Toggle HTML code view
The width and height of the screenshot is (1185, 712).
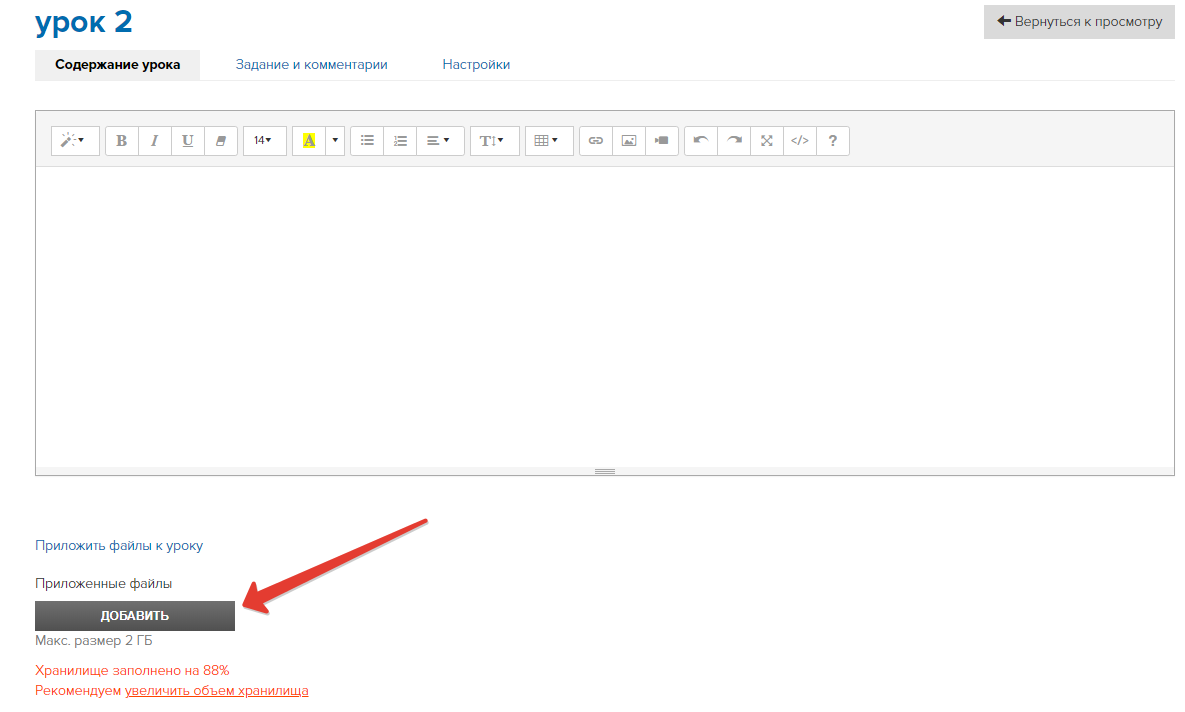coord(800,141)
